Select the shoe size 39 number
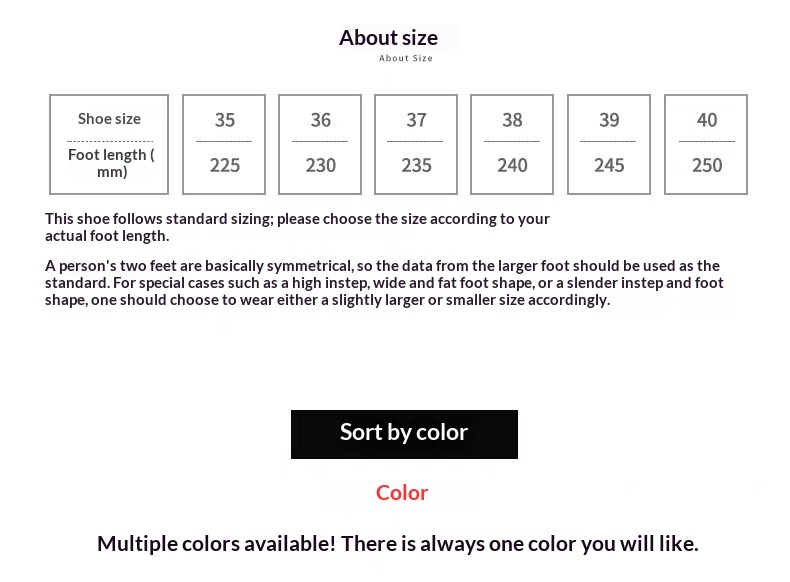Viewport: 790px width, 582px height. [609, 120]
